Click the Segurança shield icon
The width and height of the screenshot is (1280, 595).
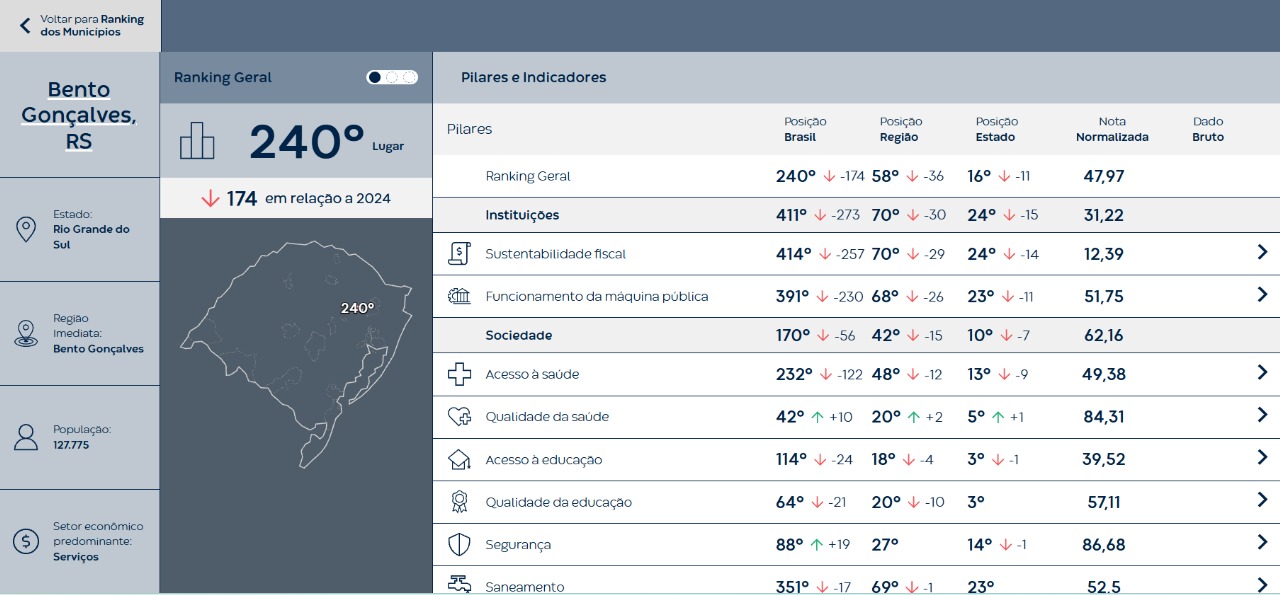pos(459,545)
